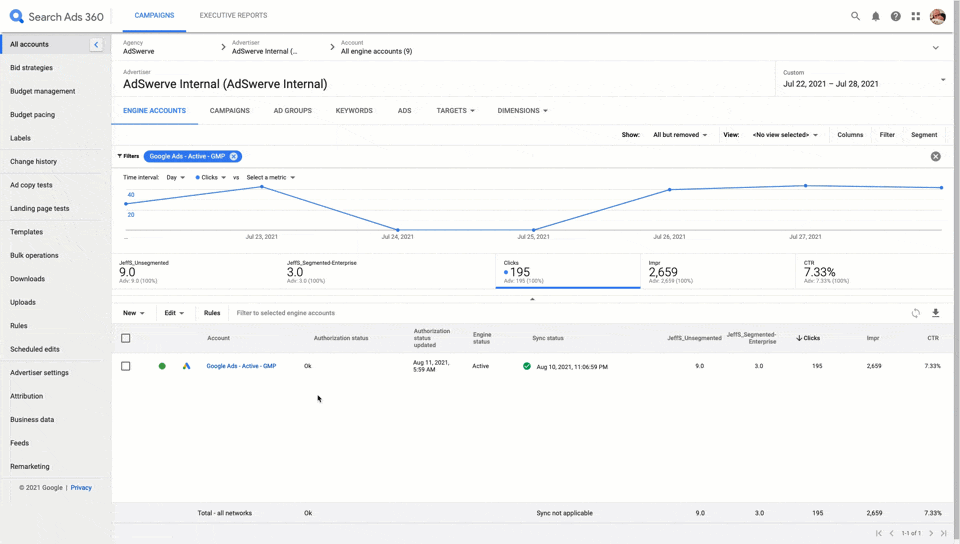Open the View: No view selected dropdown

[785, 135]
